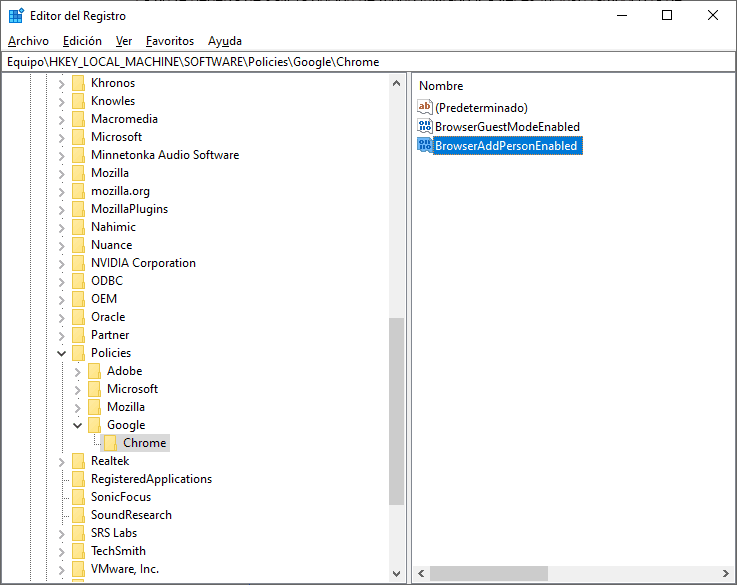The width and height of the screenshot is (737, 585).
Task: Click the Google folder icon
Action: (94, 425)
